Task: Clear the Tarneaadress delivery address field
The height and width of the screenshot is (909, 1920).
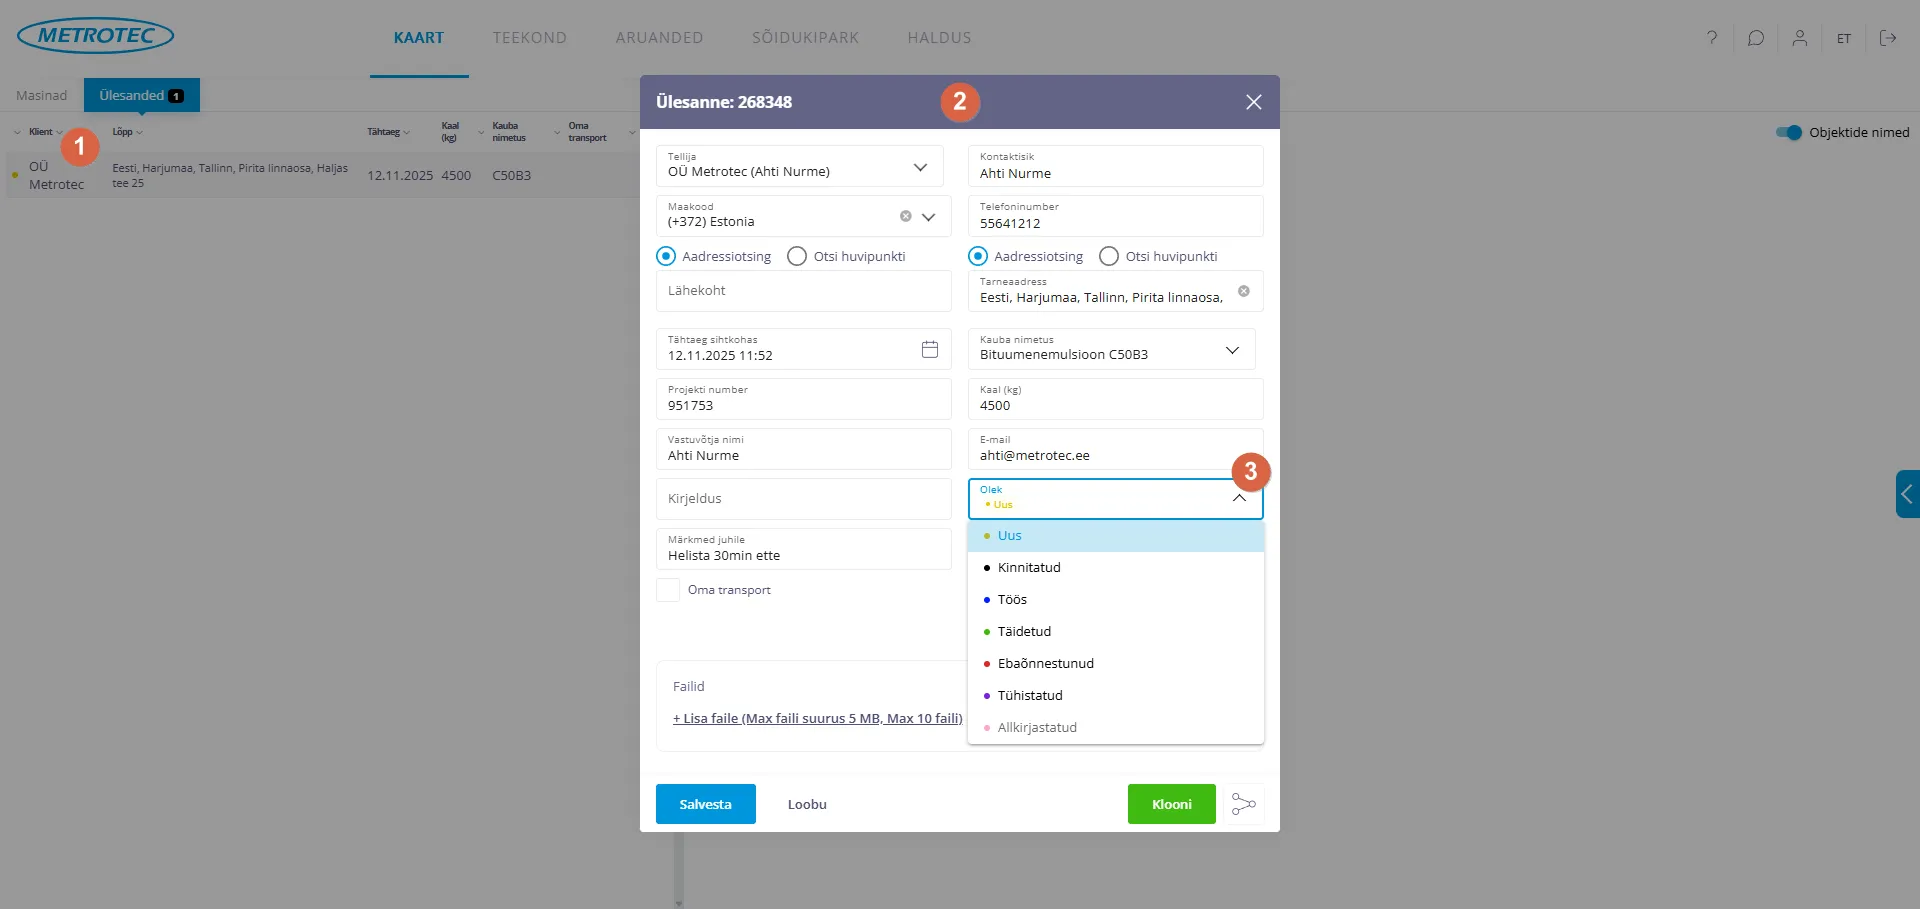Action: pos(1243,291)
